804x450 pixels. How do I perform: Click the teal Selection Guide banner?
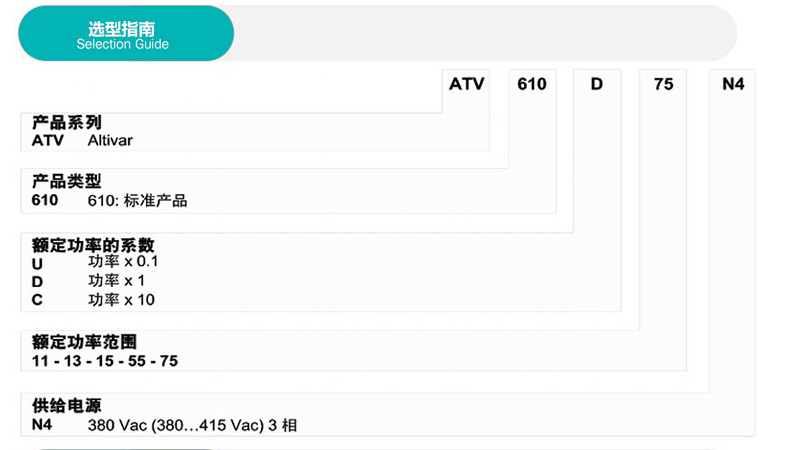coord(126,34)
